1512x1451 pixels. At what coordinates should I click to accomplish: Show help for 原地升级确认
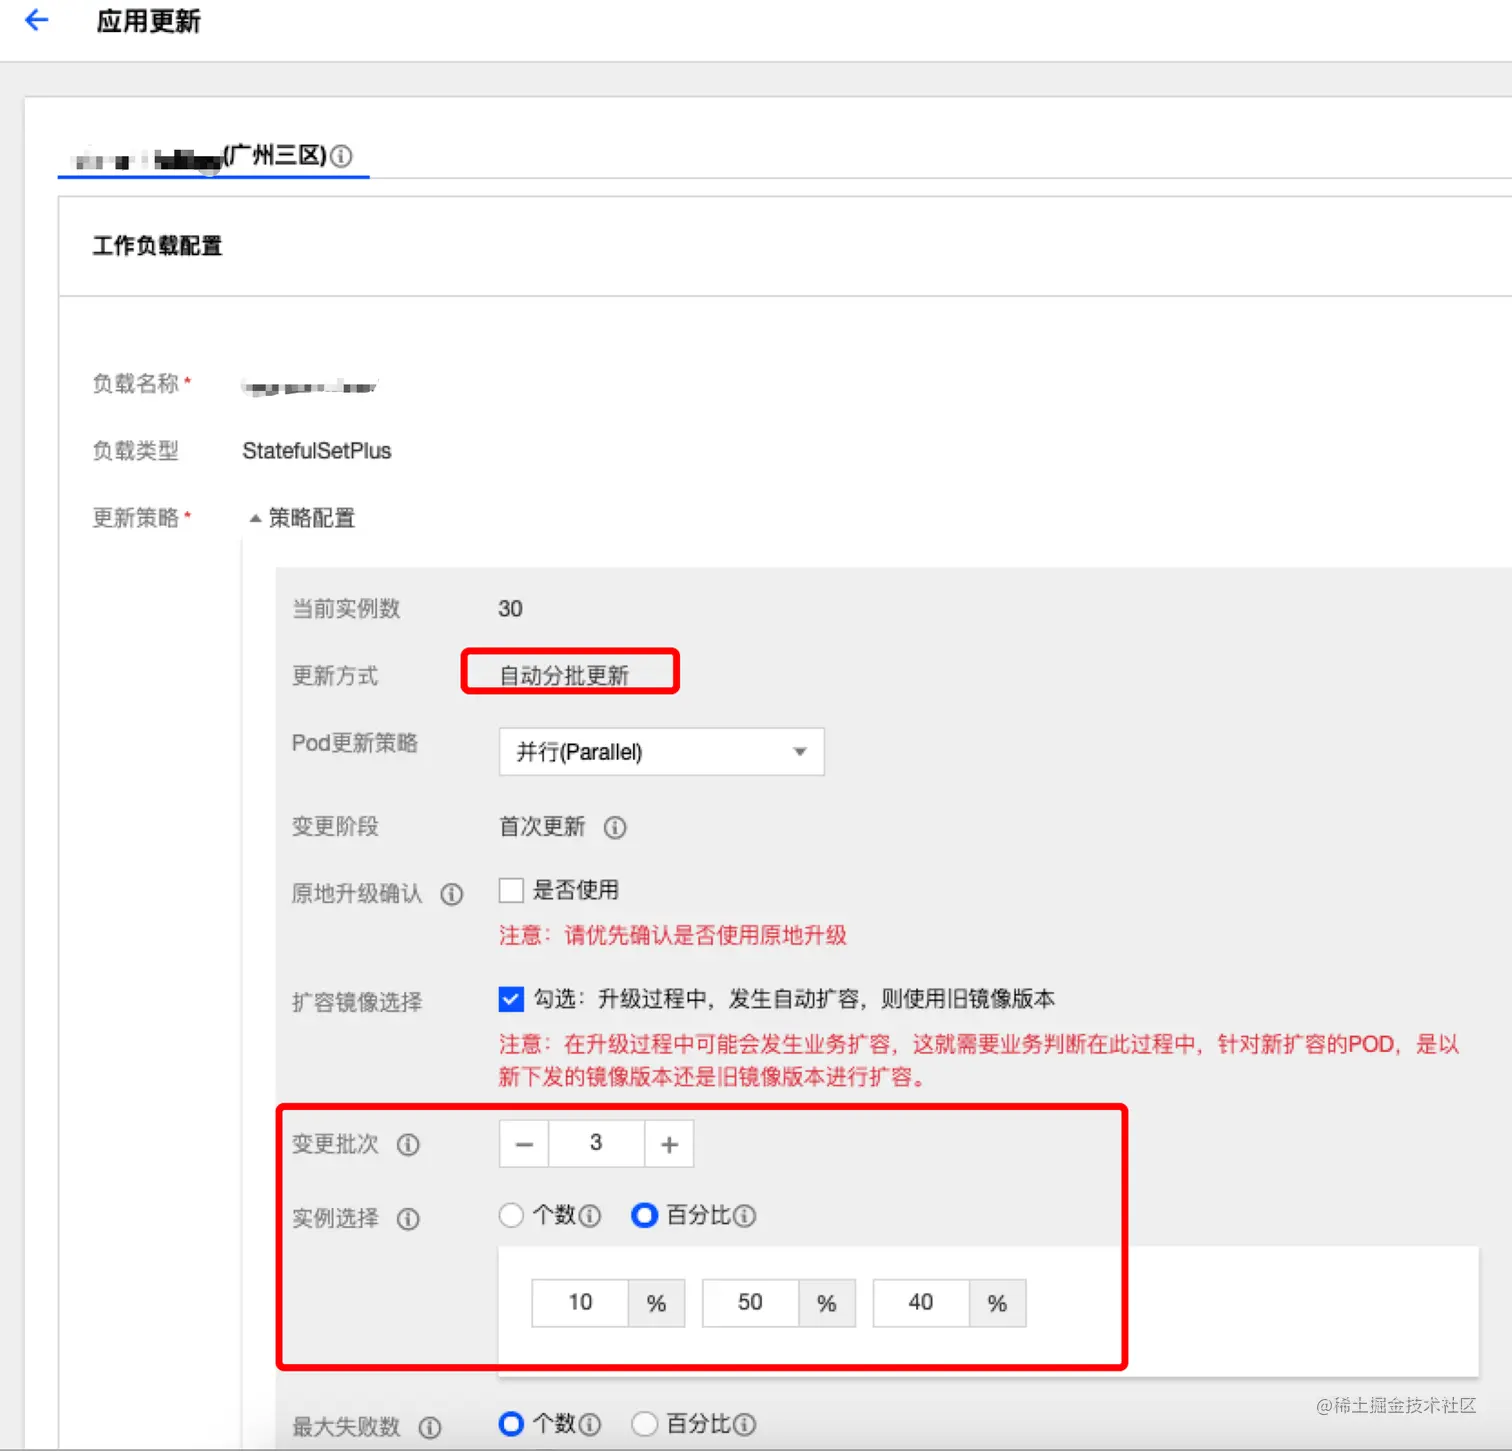tap(452, 894)
